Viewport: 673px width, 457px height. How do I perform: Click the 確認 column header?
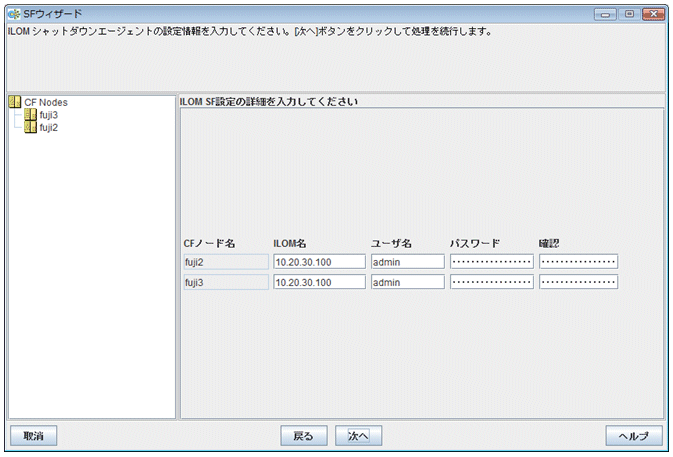549,244
